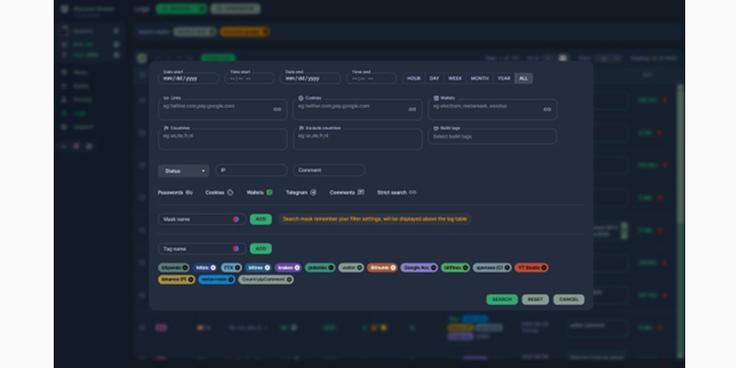Click the Time start field
Viewport: 736px width, 368px height.
250,78
